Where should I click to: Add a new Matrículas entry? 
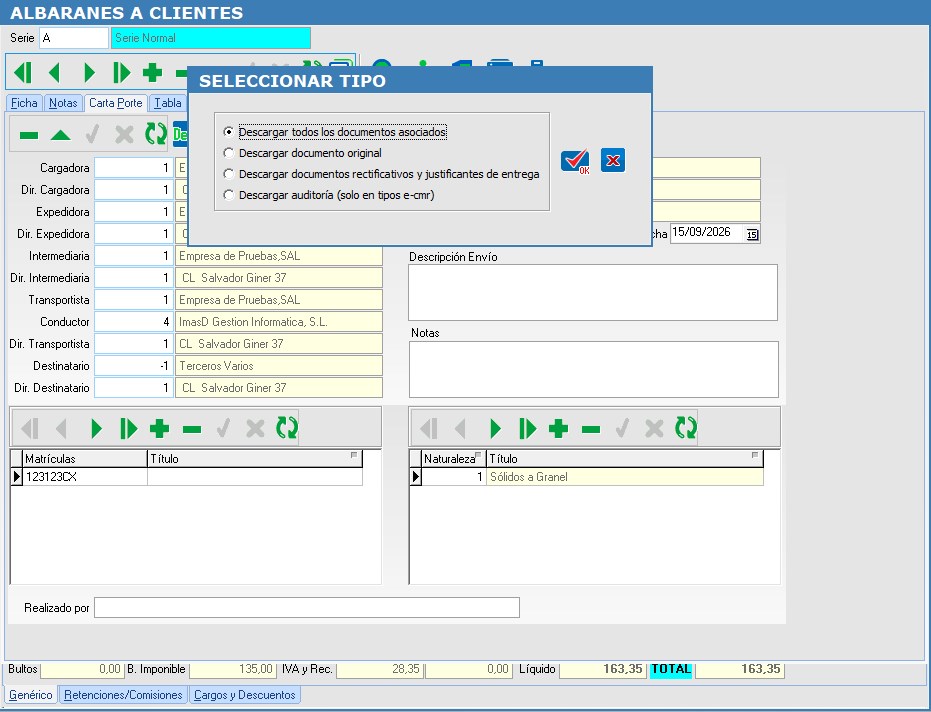point(160,428)
